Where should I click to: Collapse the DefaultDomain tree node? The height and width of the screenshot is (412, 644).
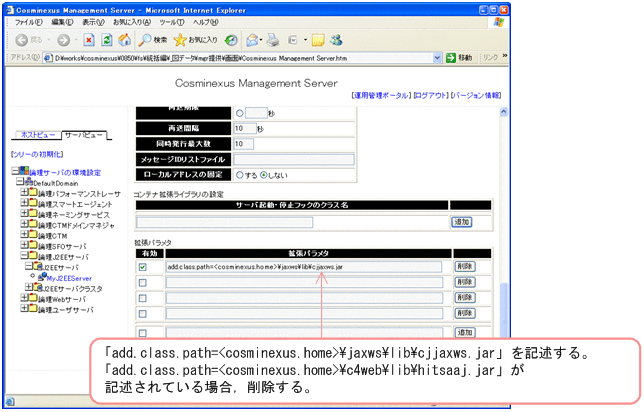(17, 184)
